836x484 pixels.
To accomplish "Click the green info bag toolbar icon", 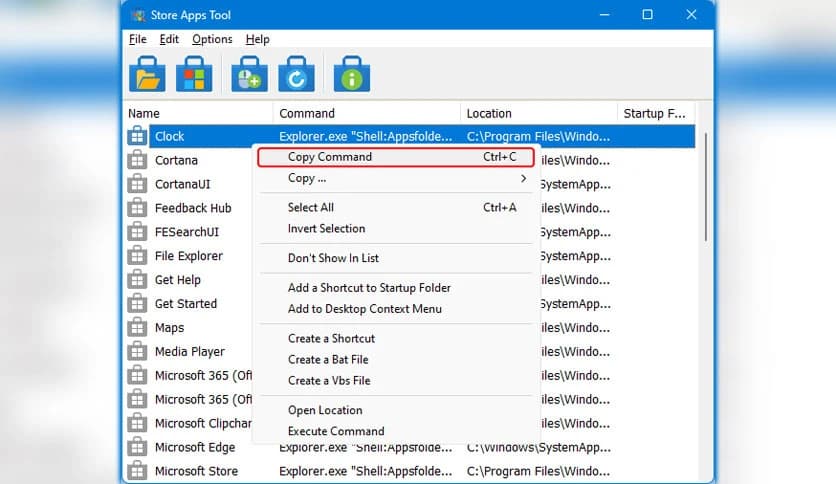I will pyautogui.click(x=352, y=74).
